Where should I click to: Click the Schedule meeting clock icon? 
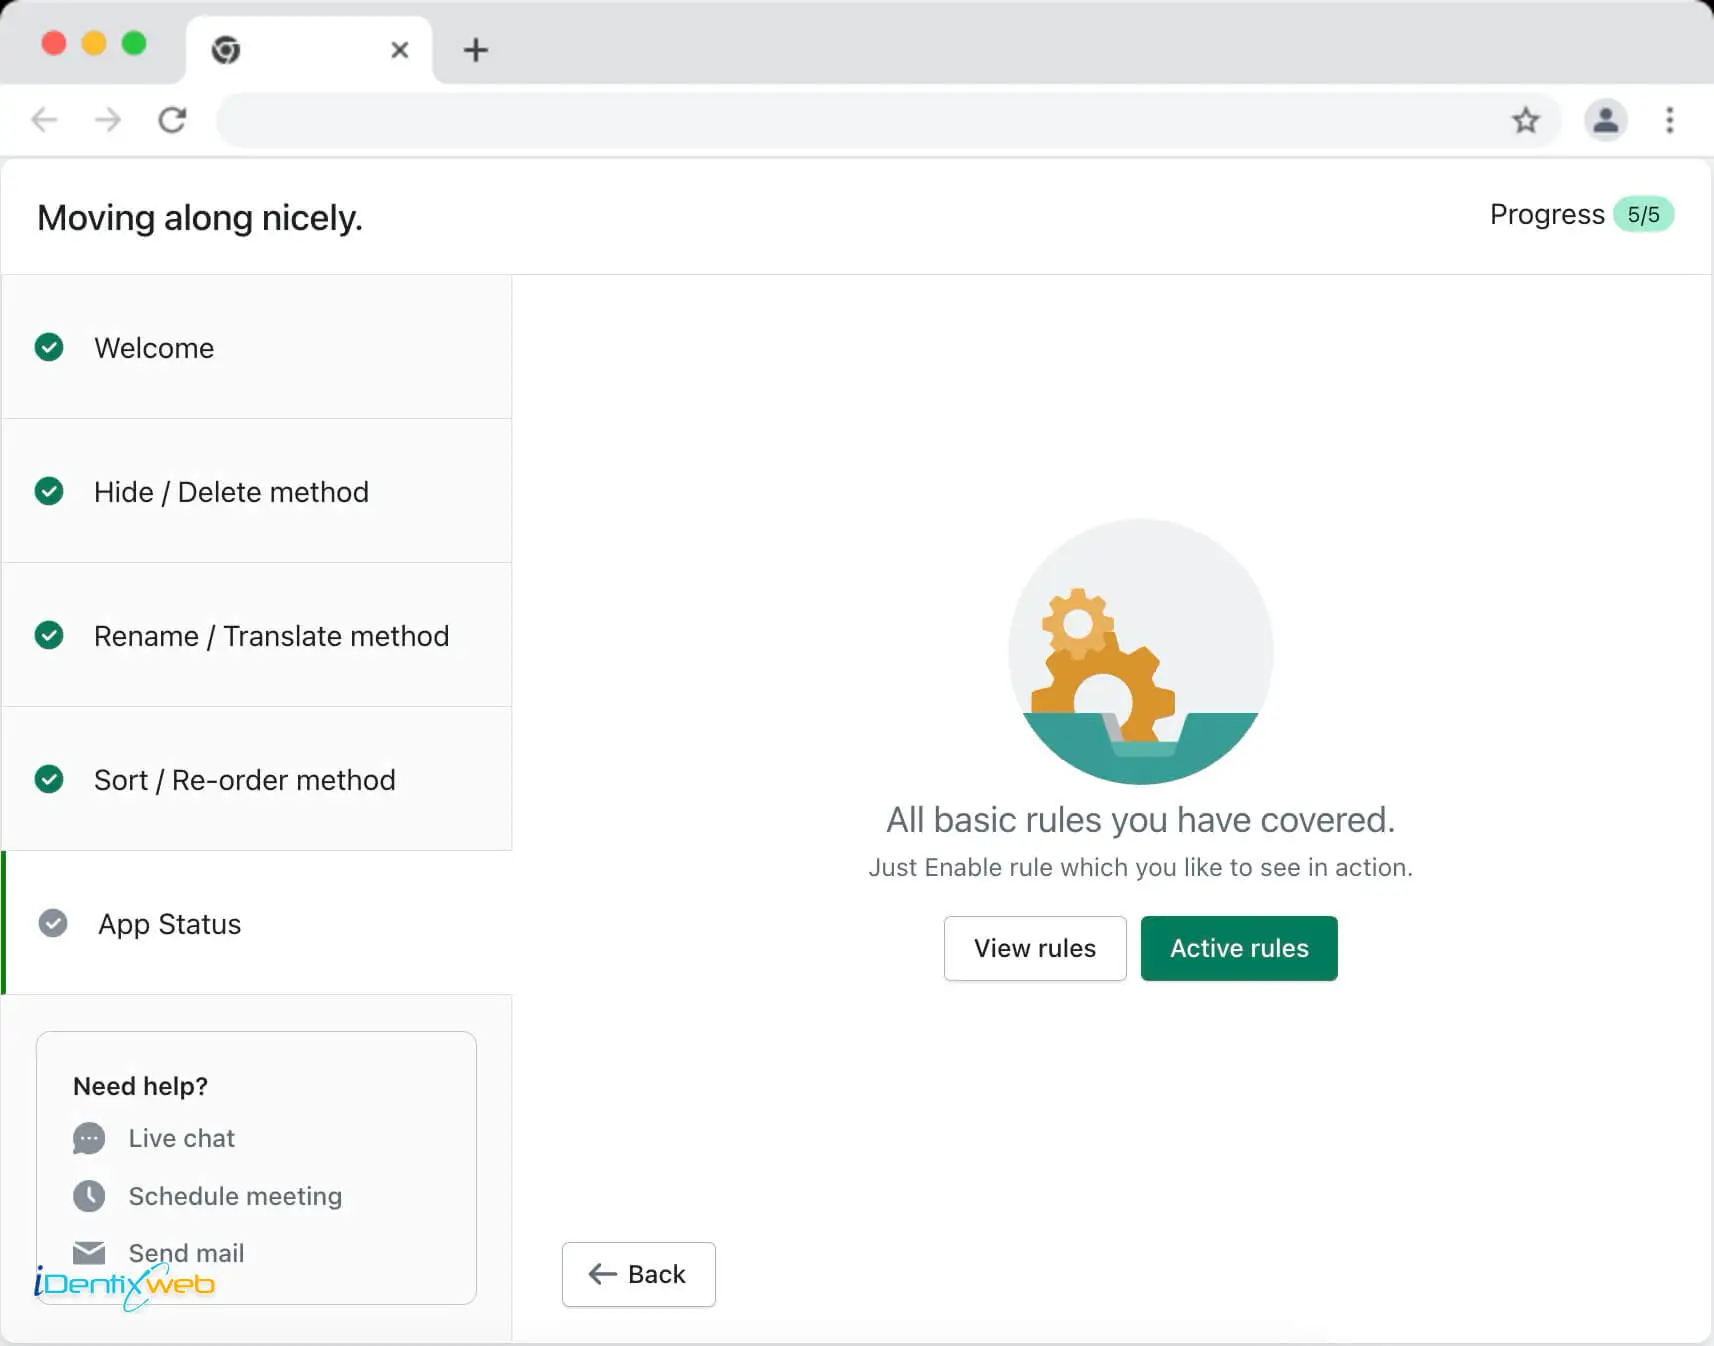89,1196
